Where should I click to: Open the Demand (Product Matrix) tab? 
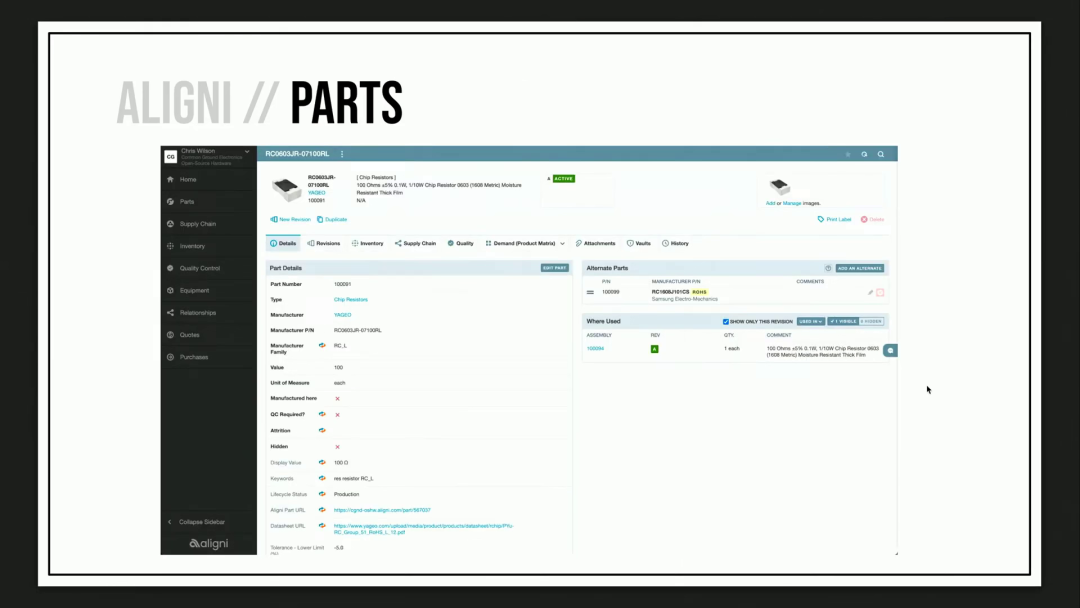click(x=521, y=244)
